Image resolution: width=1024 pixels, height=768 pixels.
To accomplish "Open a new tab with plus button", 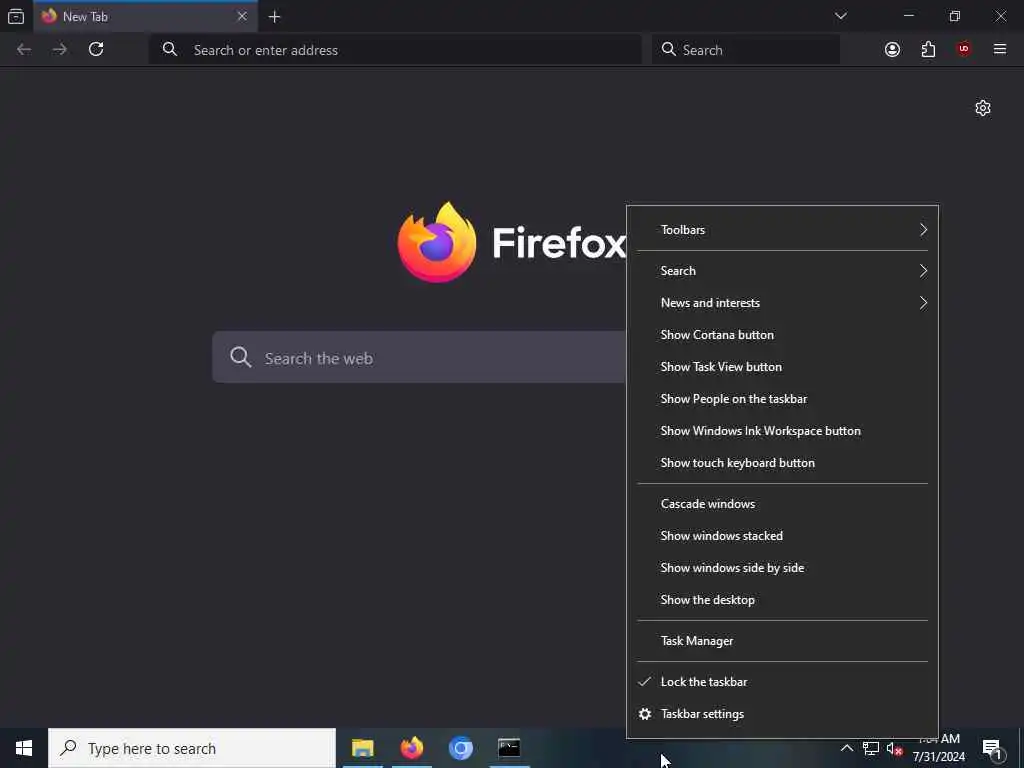I will coord(274,17).
